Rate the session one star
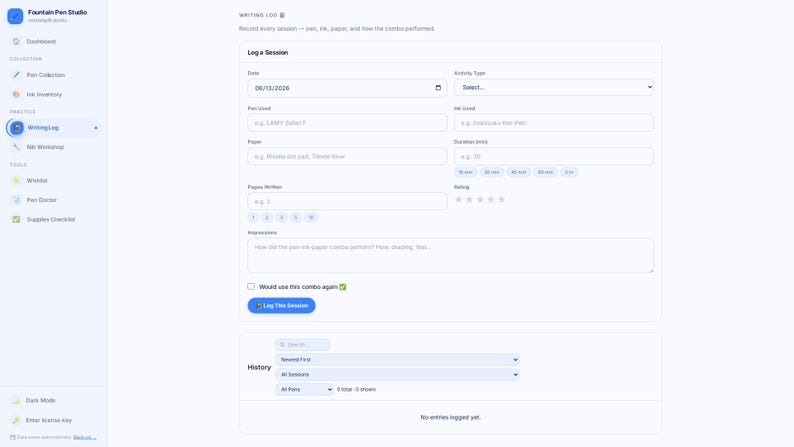 coord(459,199)
